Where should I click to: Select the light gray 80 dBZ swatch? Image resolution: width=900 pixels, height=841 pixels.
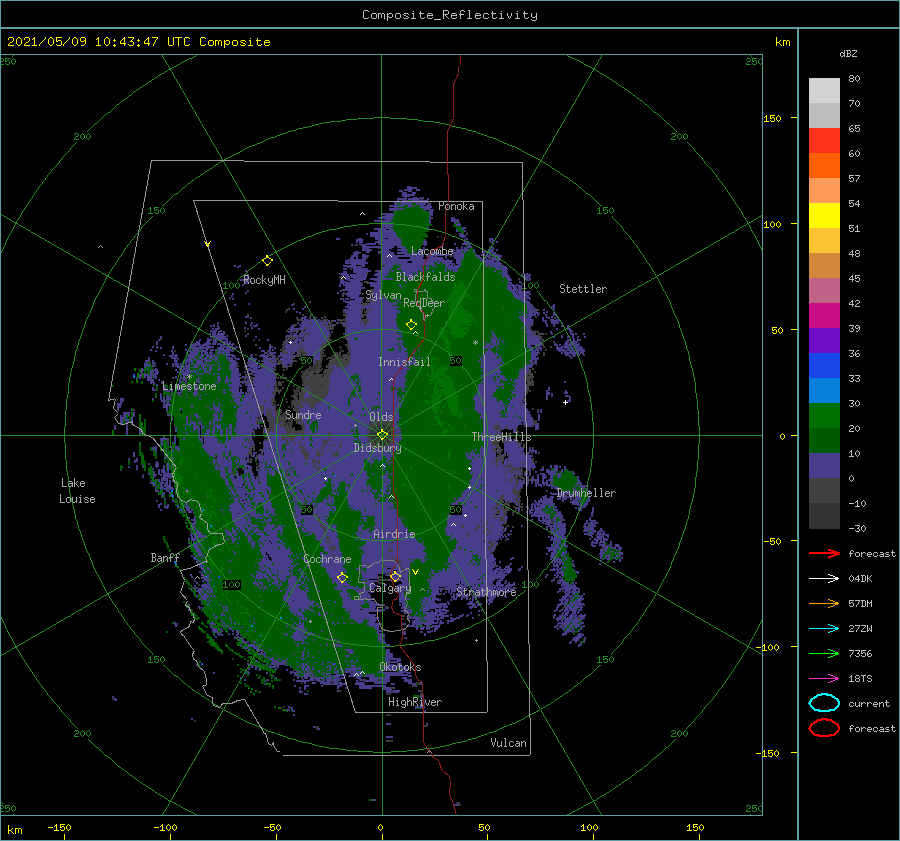[x=824, y=91]
